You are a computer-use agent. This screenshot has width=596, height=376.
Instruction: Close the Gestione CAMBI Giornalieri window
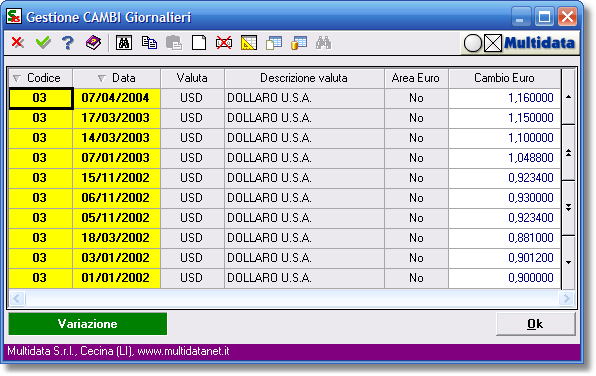coord(567,17)
